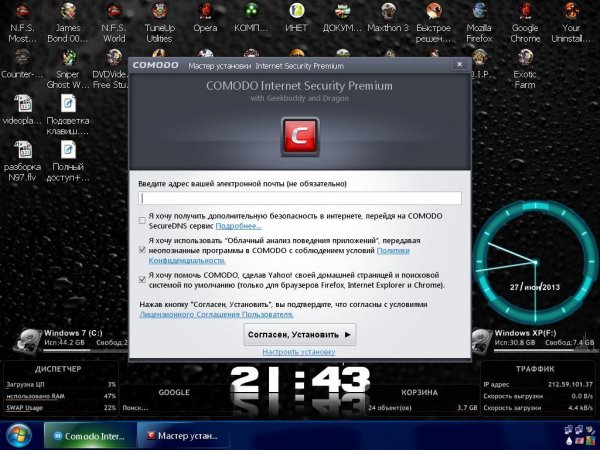Open DVDVideo Free Studio desktop icon
The width and height of the screenshot is (600, 450).
click(x=114, y=57)
